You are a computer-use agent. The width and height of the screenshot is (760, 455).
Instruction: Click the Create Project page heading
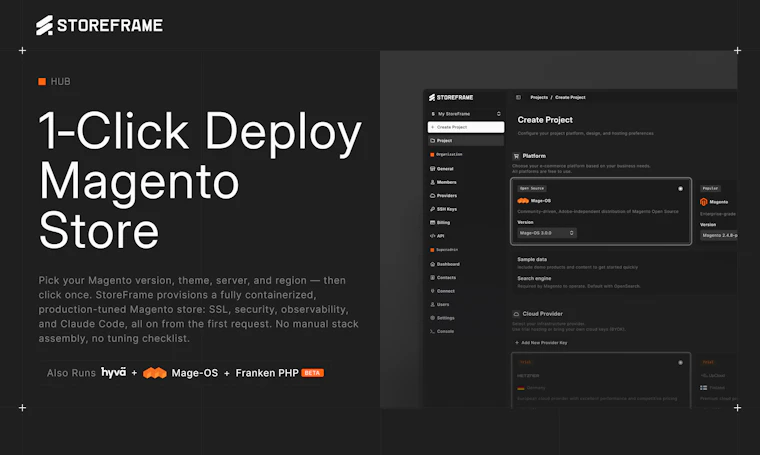(545, 120)
